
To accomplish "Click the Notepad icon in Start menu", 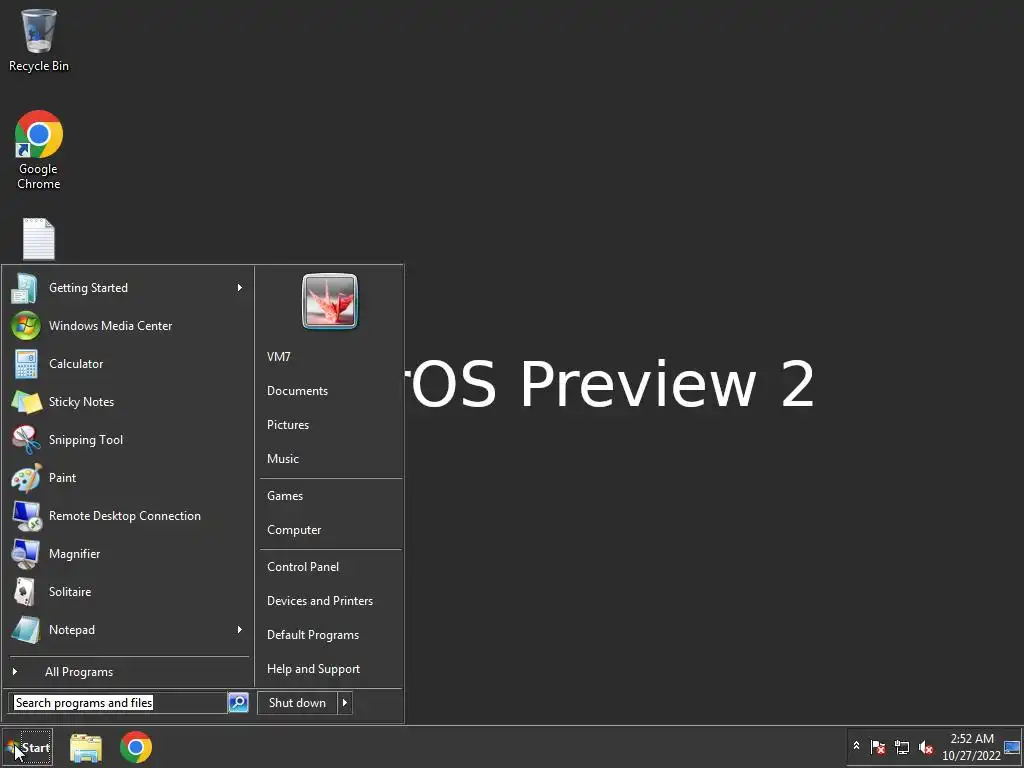I will 26,630.
